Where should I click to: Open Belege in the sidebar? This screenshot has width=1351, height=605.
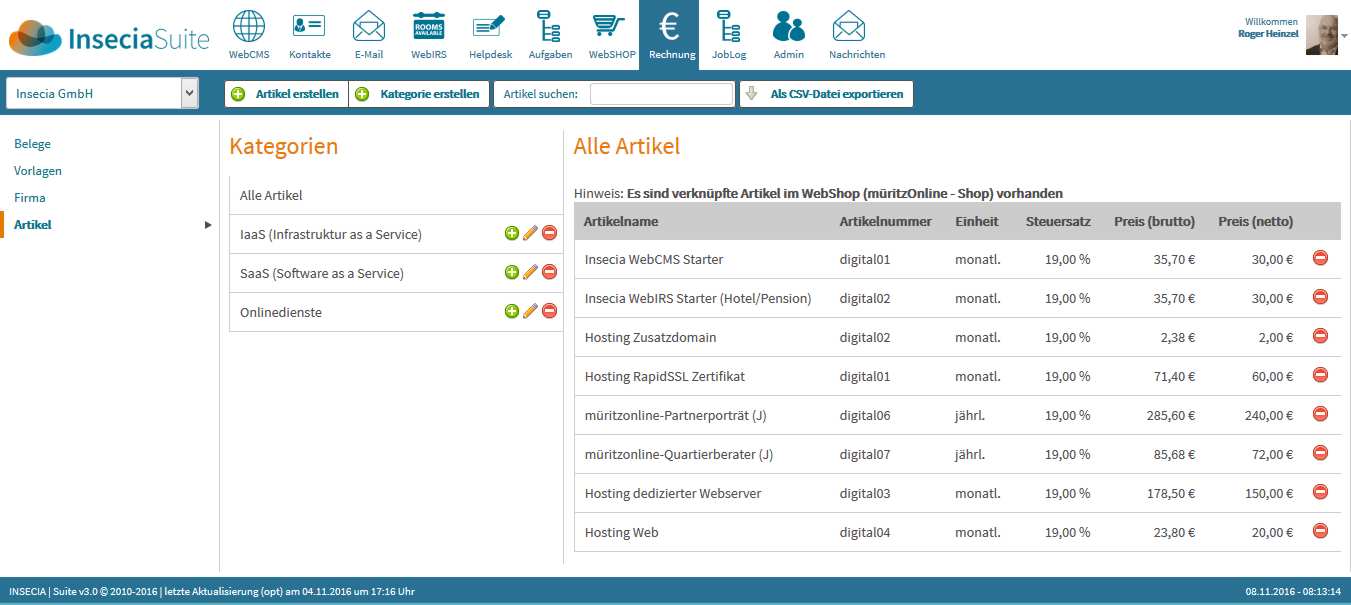[x=32, y=144]
